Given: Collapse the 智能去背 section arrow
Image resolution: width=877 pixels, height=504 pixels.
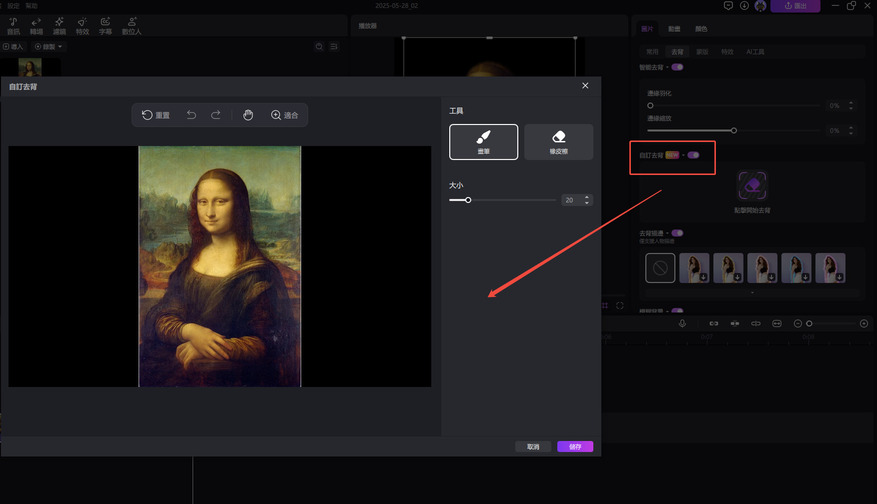Looking at the screenshot, I should pyautogui.click(x=667, y=67).
